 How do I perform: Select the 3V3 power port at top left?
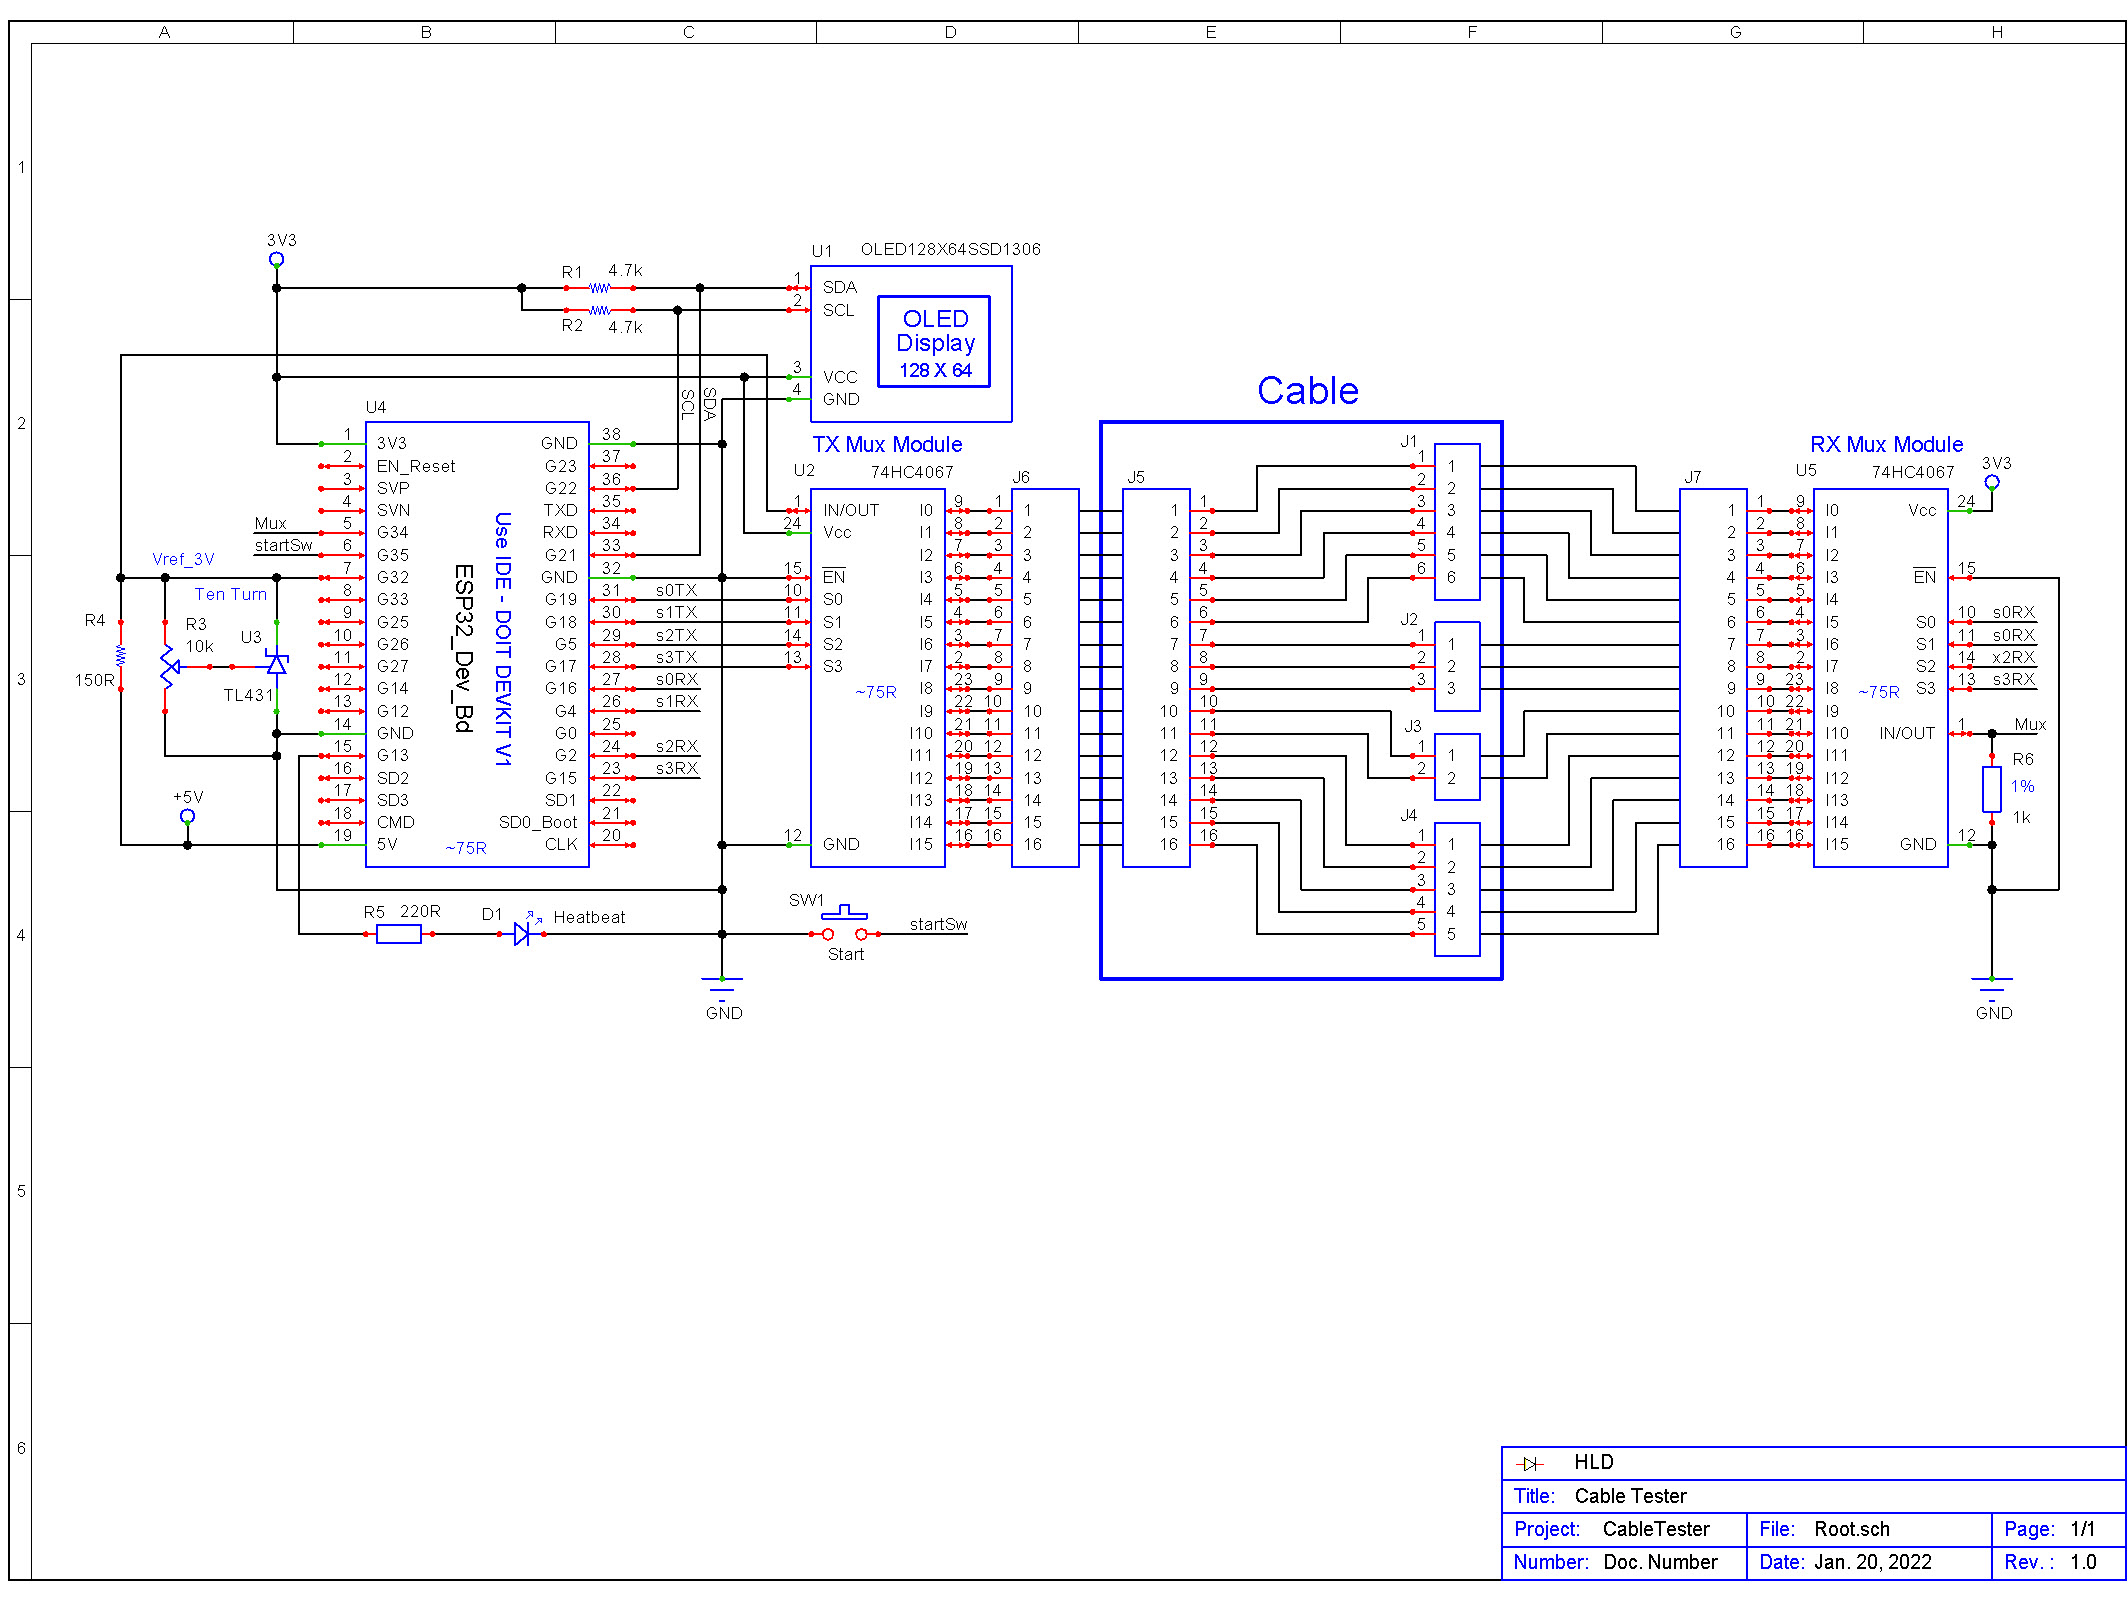point(277,259)
